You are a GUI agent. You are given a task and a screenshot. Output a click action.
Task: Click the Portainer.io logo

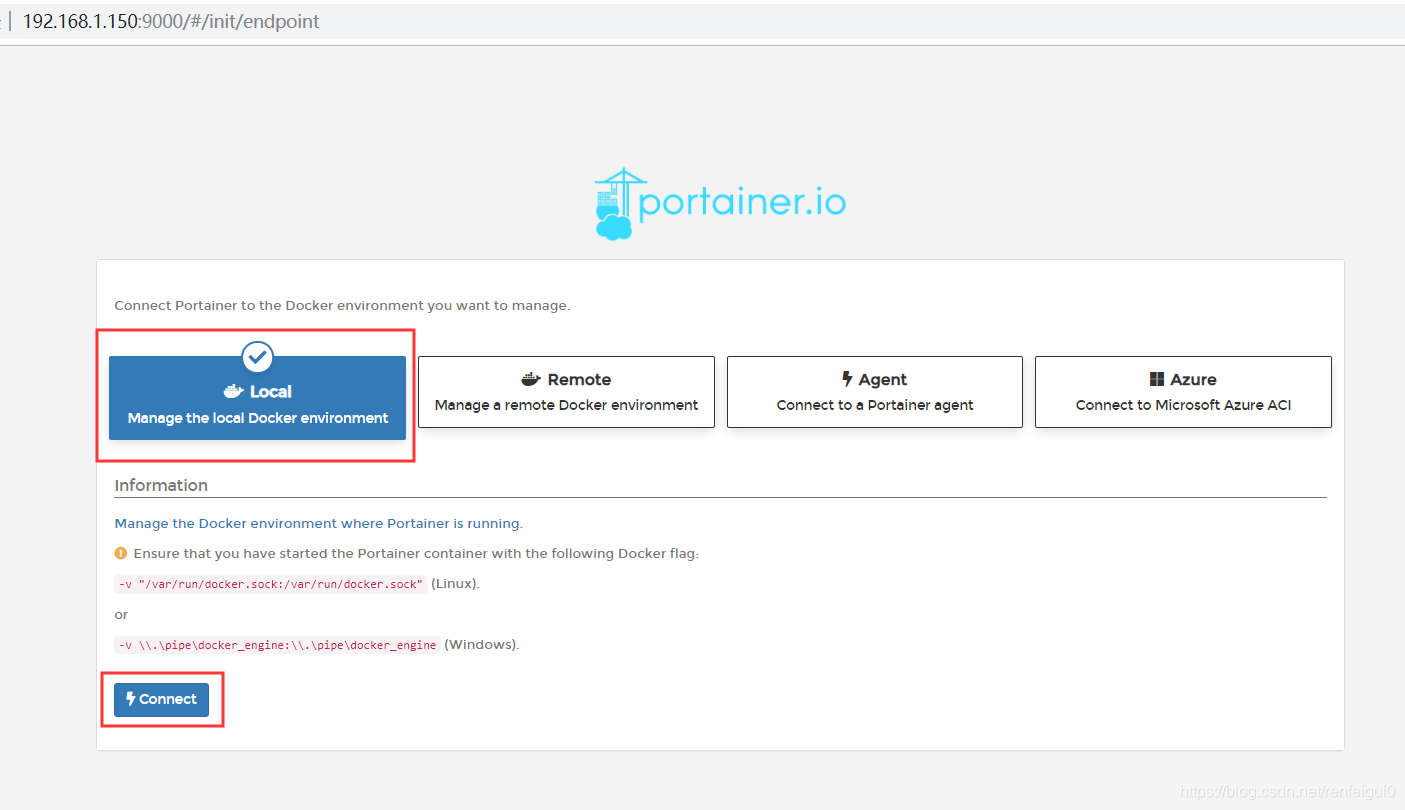click(x=720, y=204)
